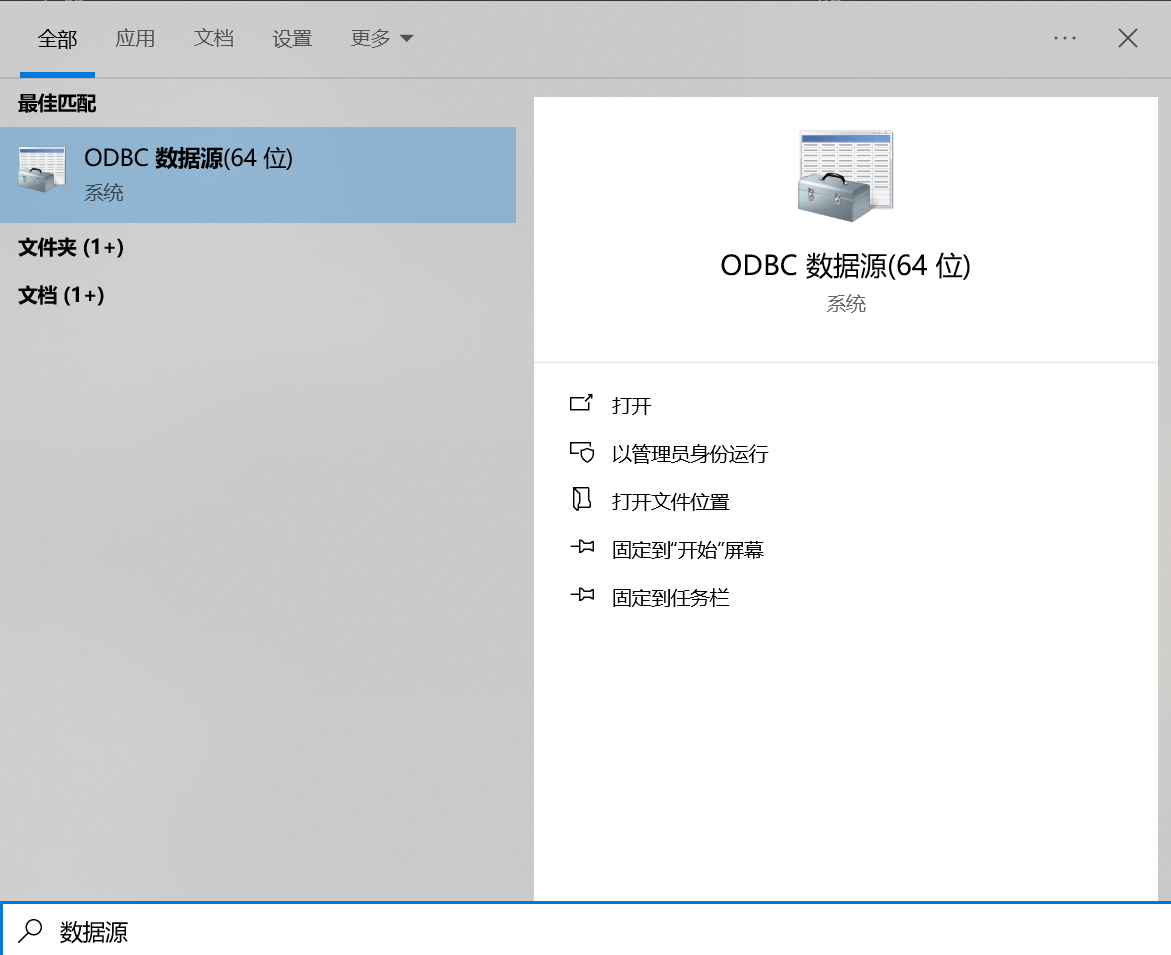The height and width of the screenshot is (955, 1171).
Task: Click the 打开文件位置 folder icon
Action: coord(583,500)
